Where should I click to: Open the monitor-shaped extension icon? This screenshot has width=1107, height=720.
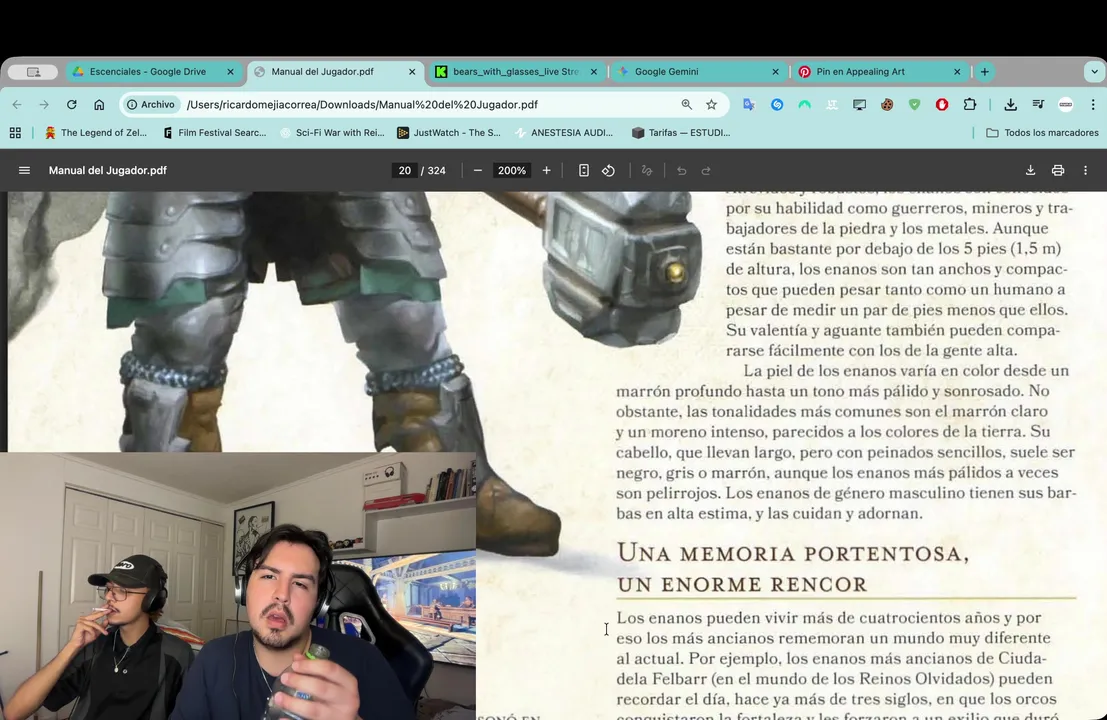coord(859,104)
